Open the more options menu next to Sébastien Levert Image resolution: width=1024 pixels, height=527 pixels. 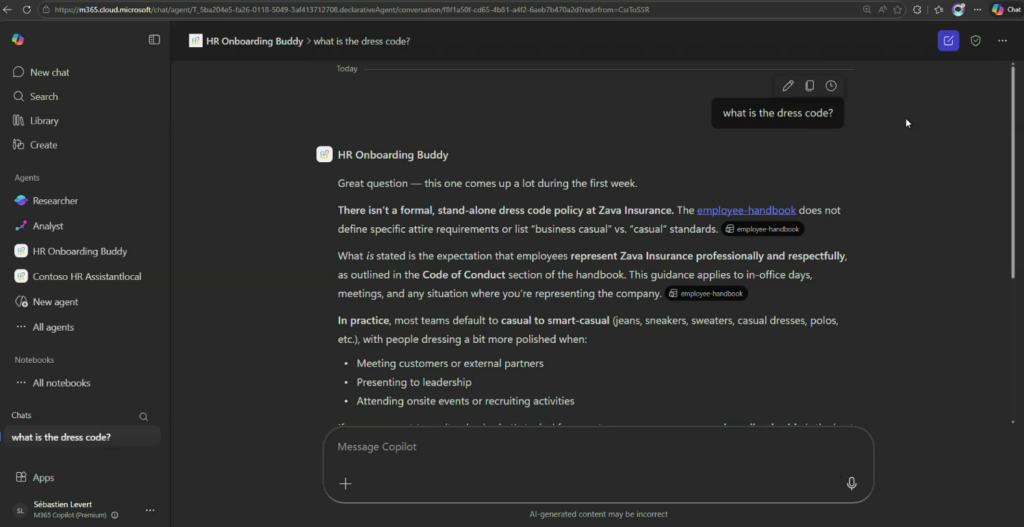pyautogui.click(x=150, y=510)
